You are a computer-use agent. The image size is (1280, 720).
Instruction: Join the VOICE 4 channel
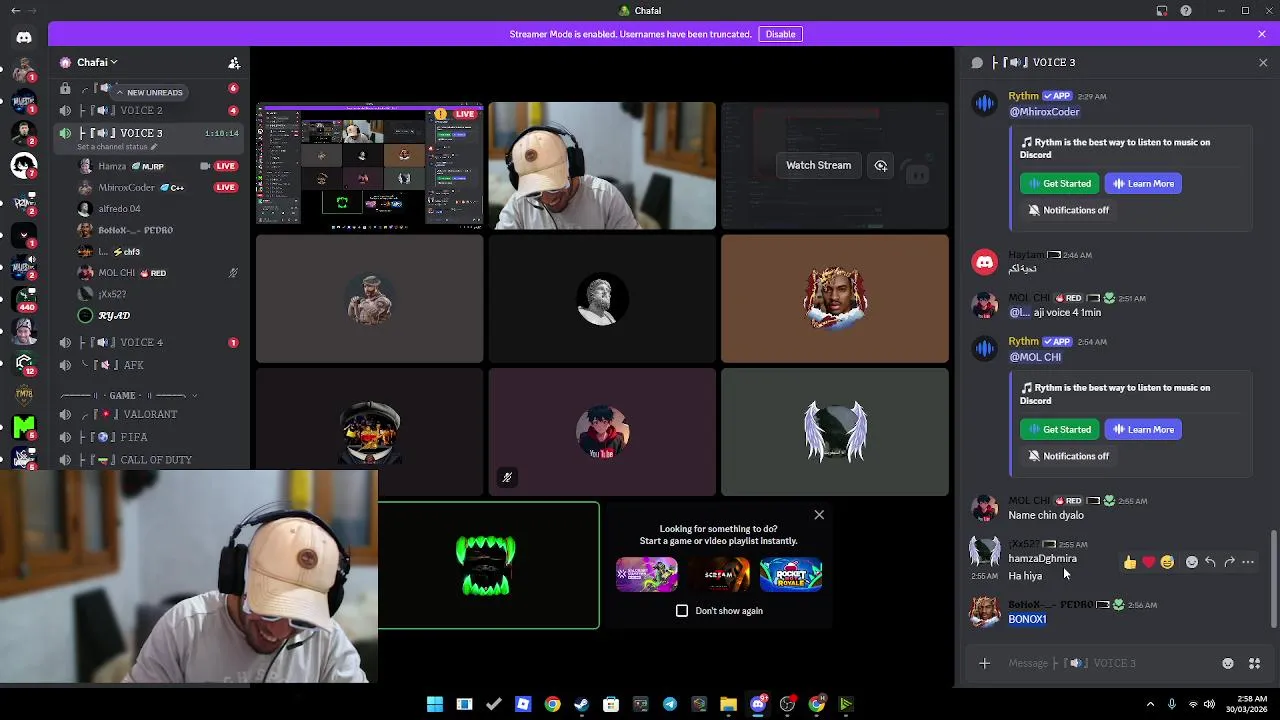tap(150, 342)
